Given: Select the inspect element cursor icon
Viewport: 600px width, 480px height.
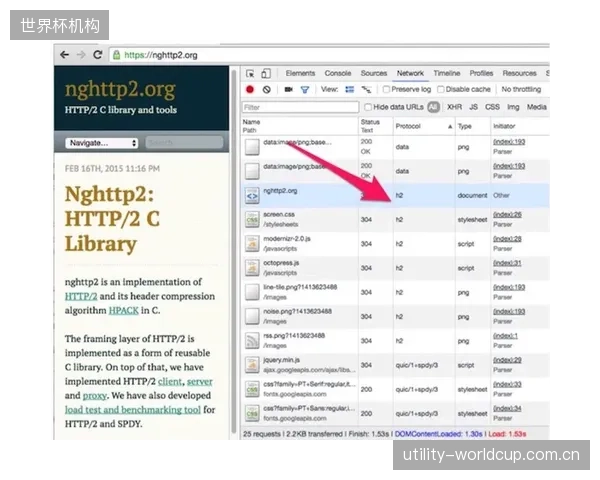Looking at the screenshot, I should [250, 73].
